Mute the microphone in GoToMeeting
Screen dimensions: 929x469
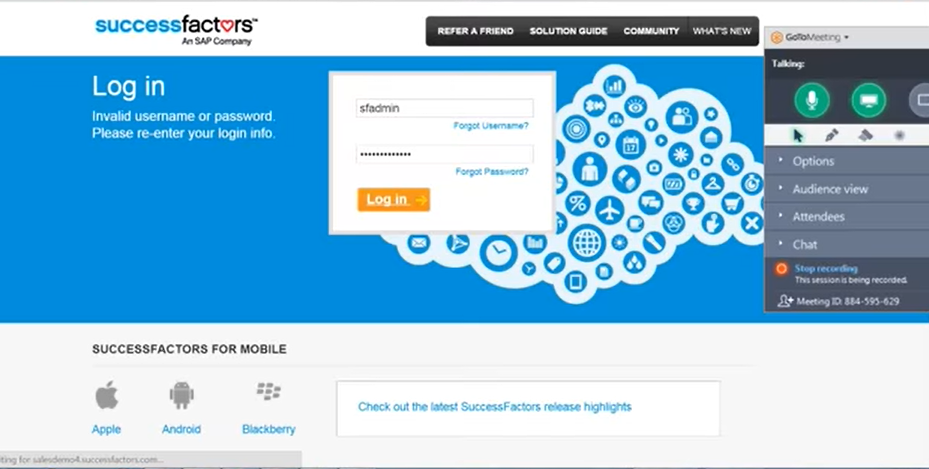812,100
